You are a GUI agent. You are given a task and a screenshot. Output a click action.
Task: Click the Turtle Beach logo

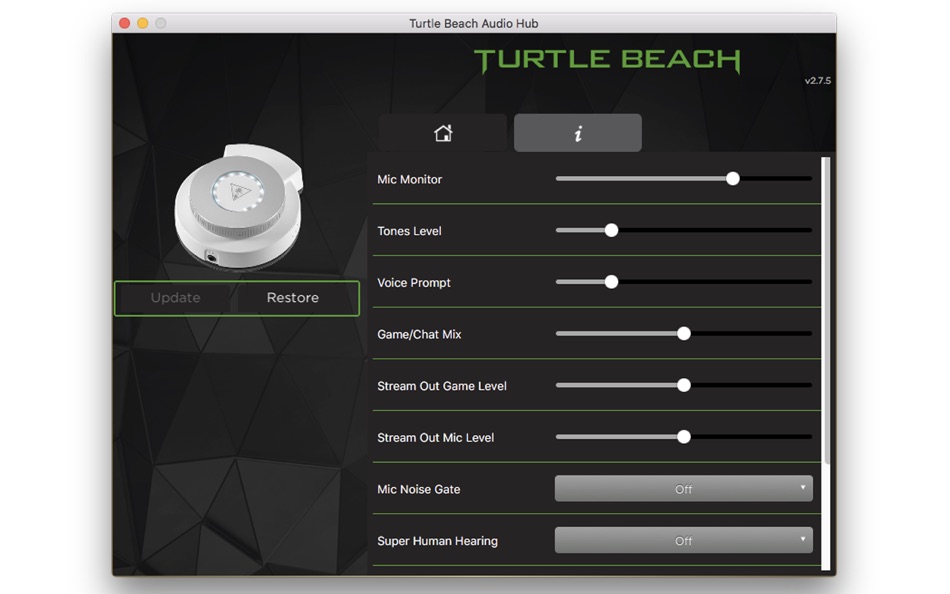[x=607, y=60]
